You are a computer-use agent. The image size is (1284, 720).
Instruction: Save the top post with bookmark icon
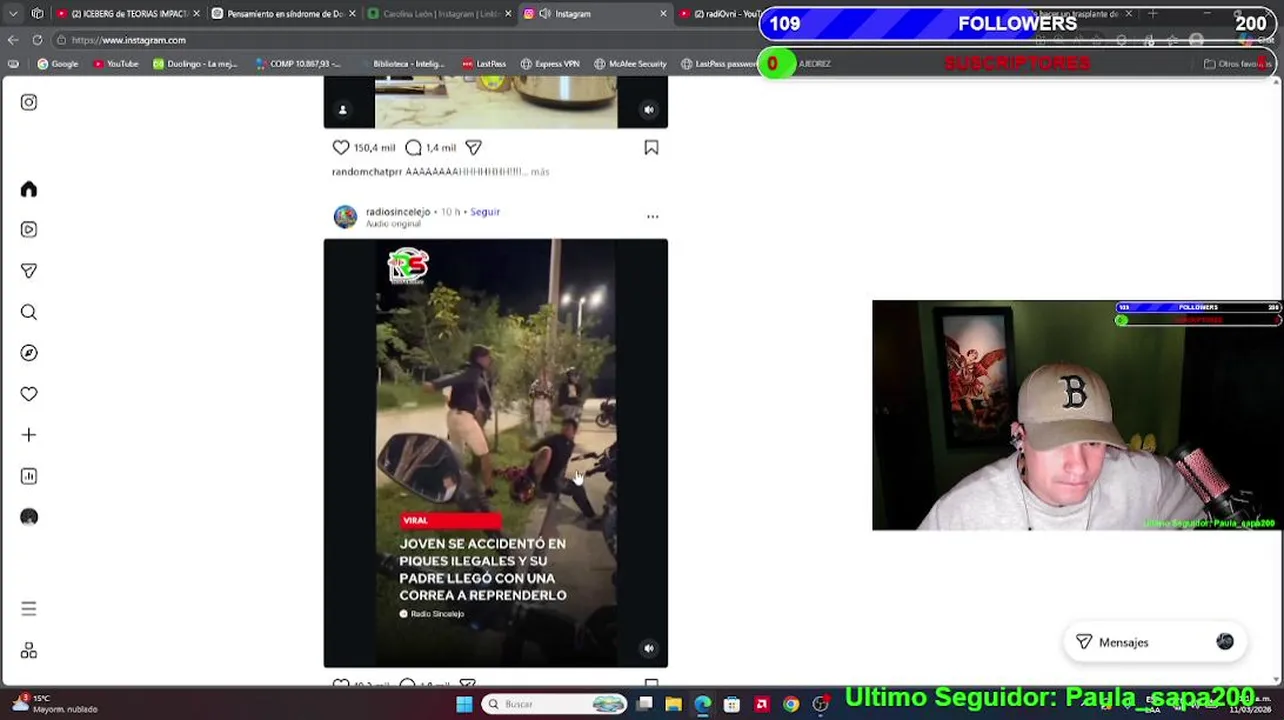coord(651,147)
